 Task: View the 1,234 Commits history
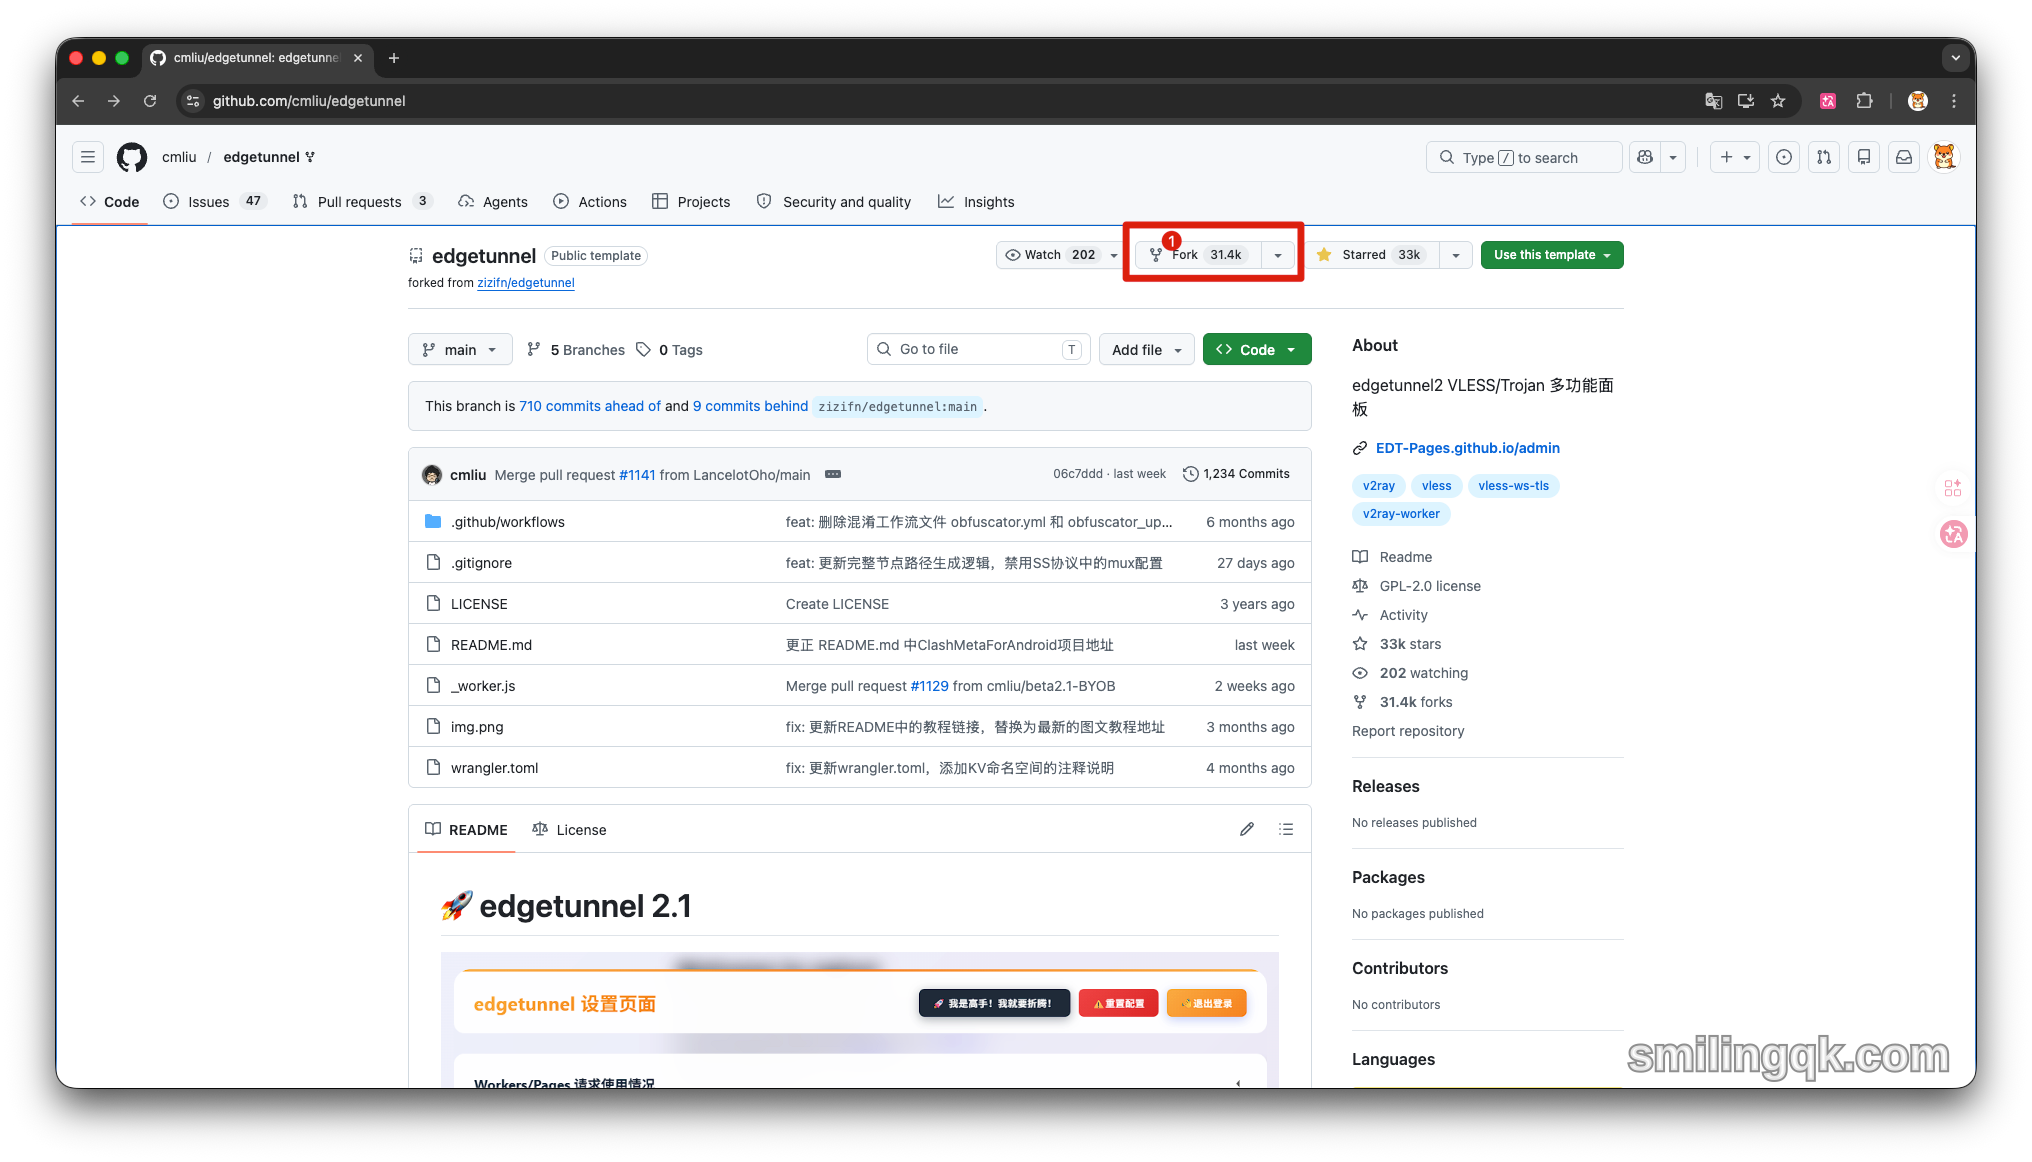[1236, 474]
